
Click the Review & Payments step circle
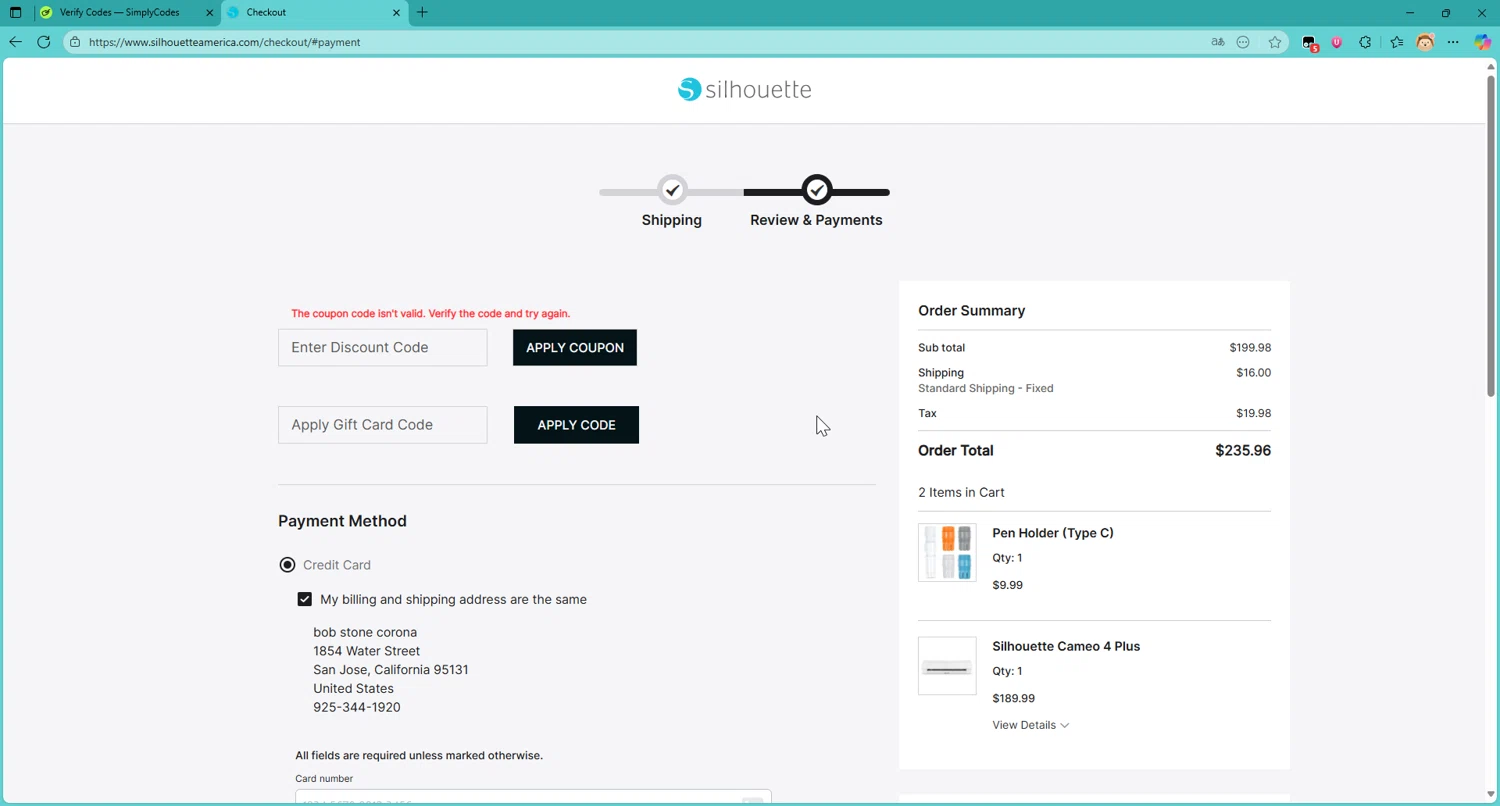tap(817, 190)
